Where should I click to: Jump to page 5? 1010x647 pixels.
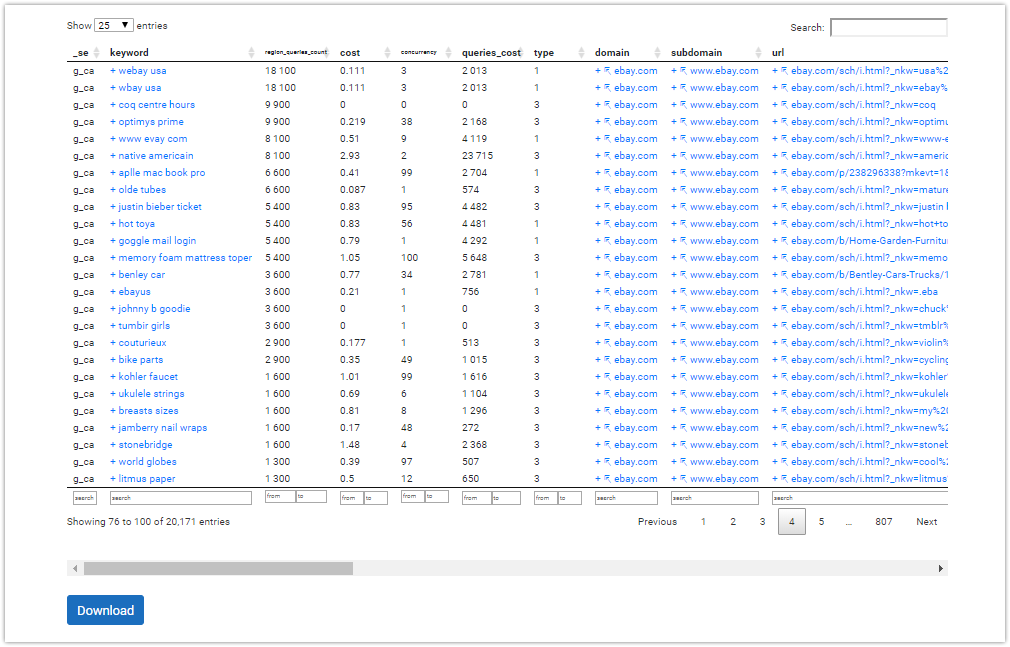[821, 522]
